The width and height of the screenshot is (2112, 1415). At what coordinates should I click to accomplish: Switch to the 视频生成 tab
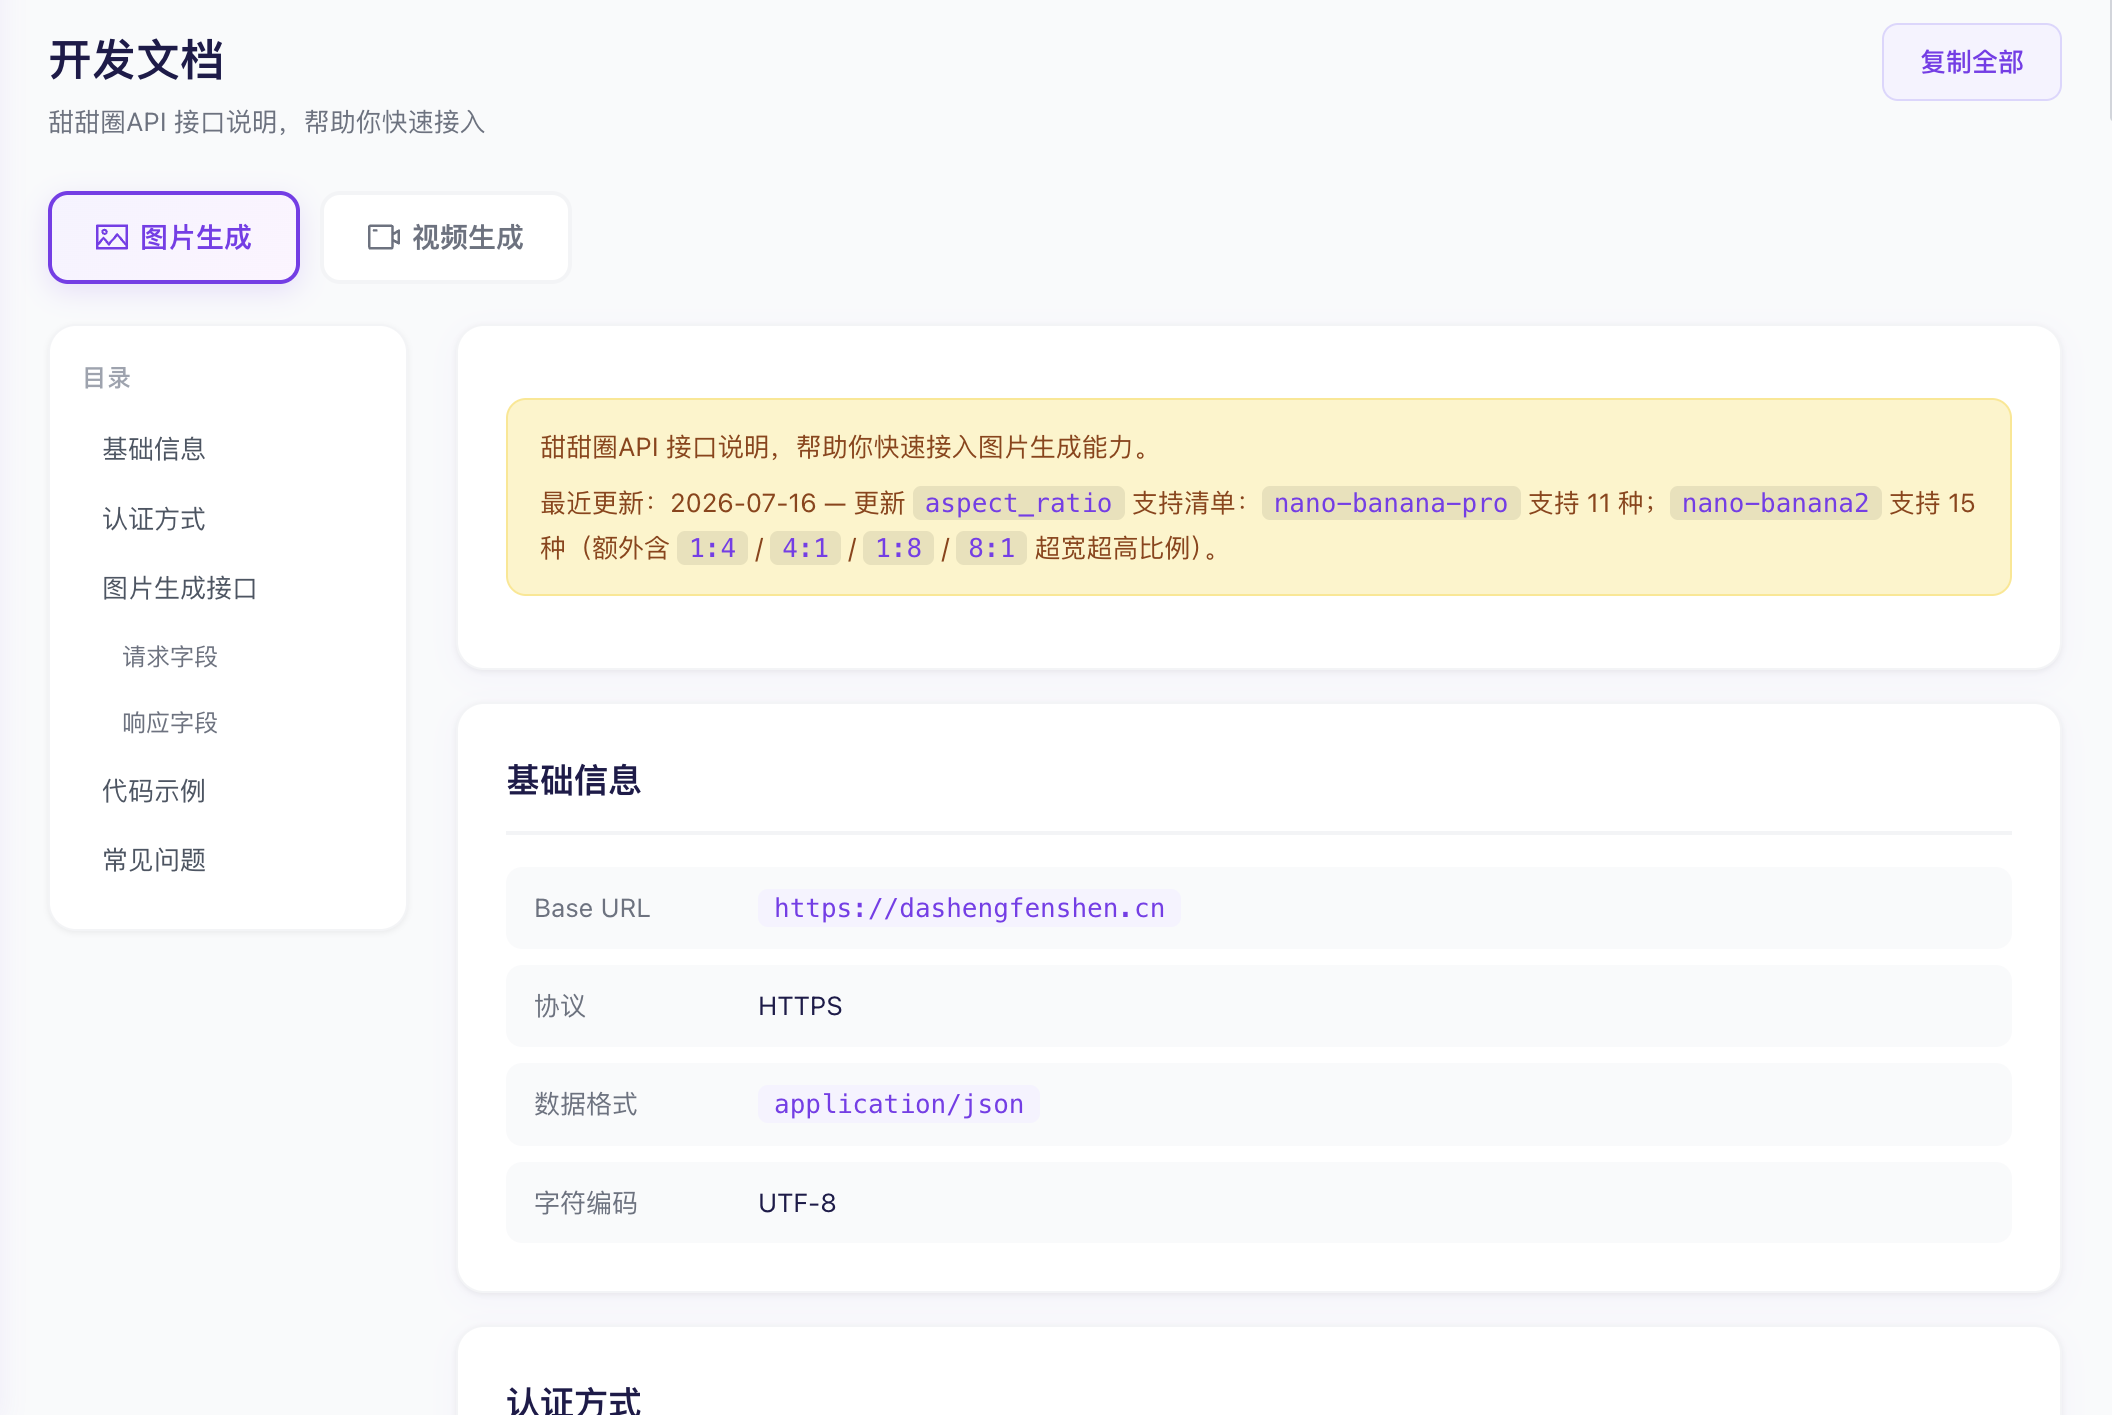pyautogui.click(x=446, y=237)
